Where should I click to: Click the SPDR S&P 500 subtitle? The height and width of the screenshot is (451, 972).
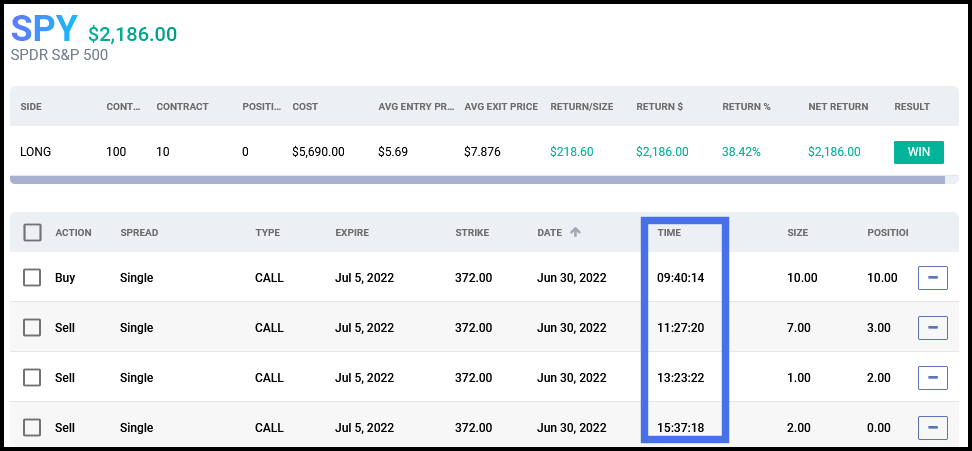point(60,55)
